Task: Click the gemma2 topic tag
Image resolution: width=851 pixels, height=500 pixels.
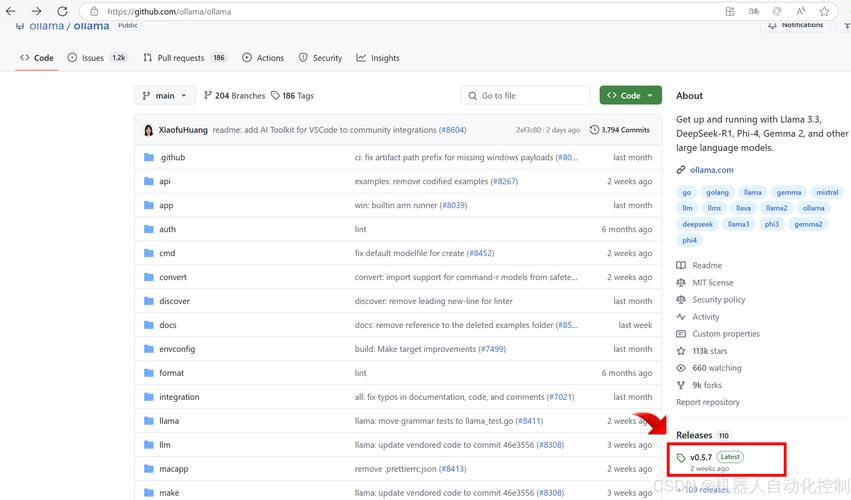Action: tap(808, 224)
